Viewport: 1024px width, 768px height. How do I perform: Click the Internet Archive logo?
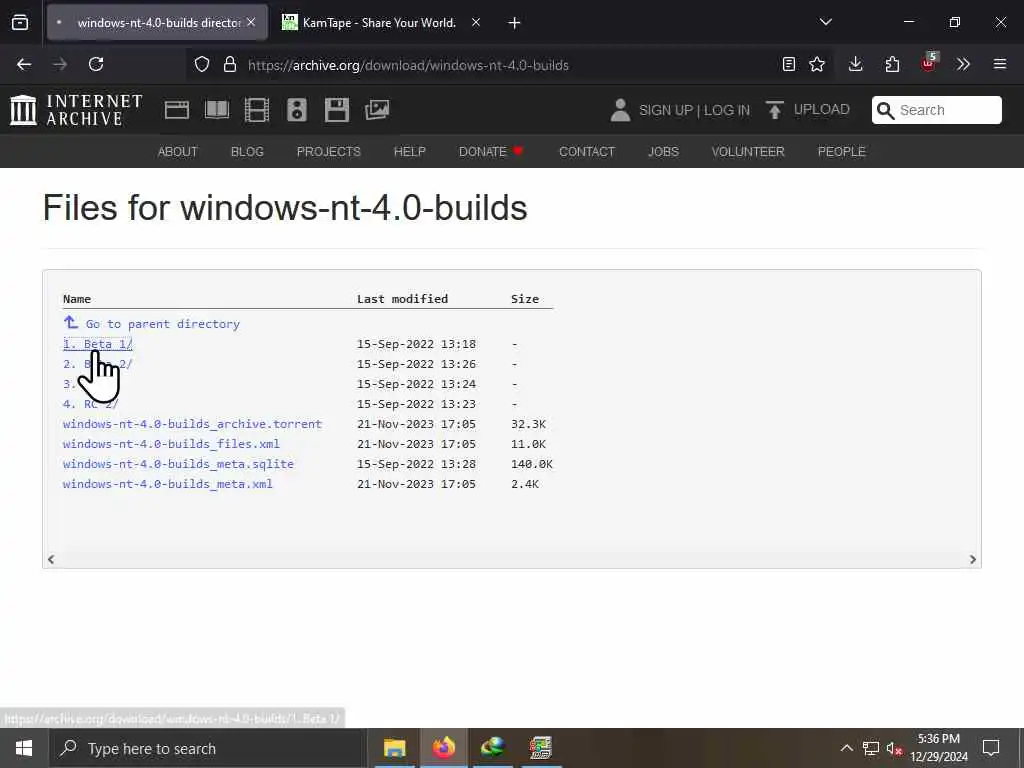tap(76, 110)
